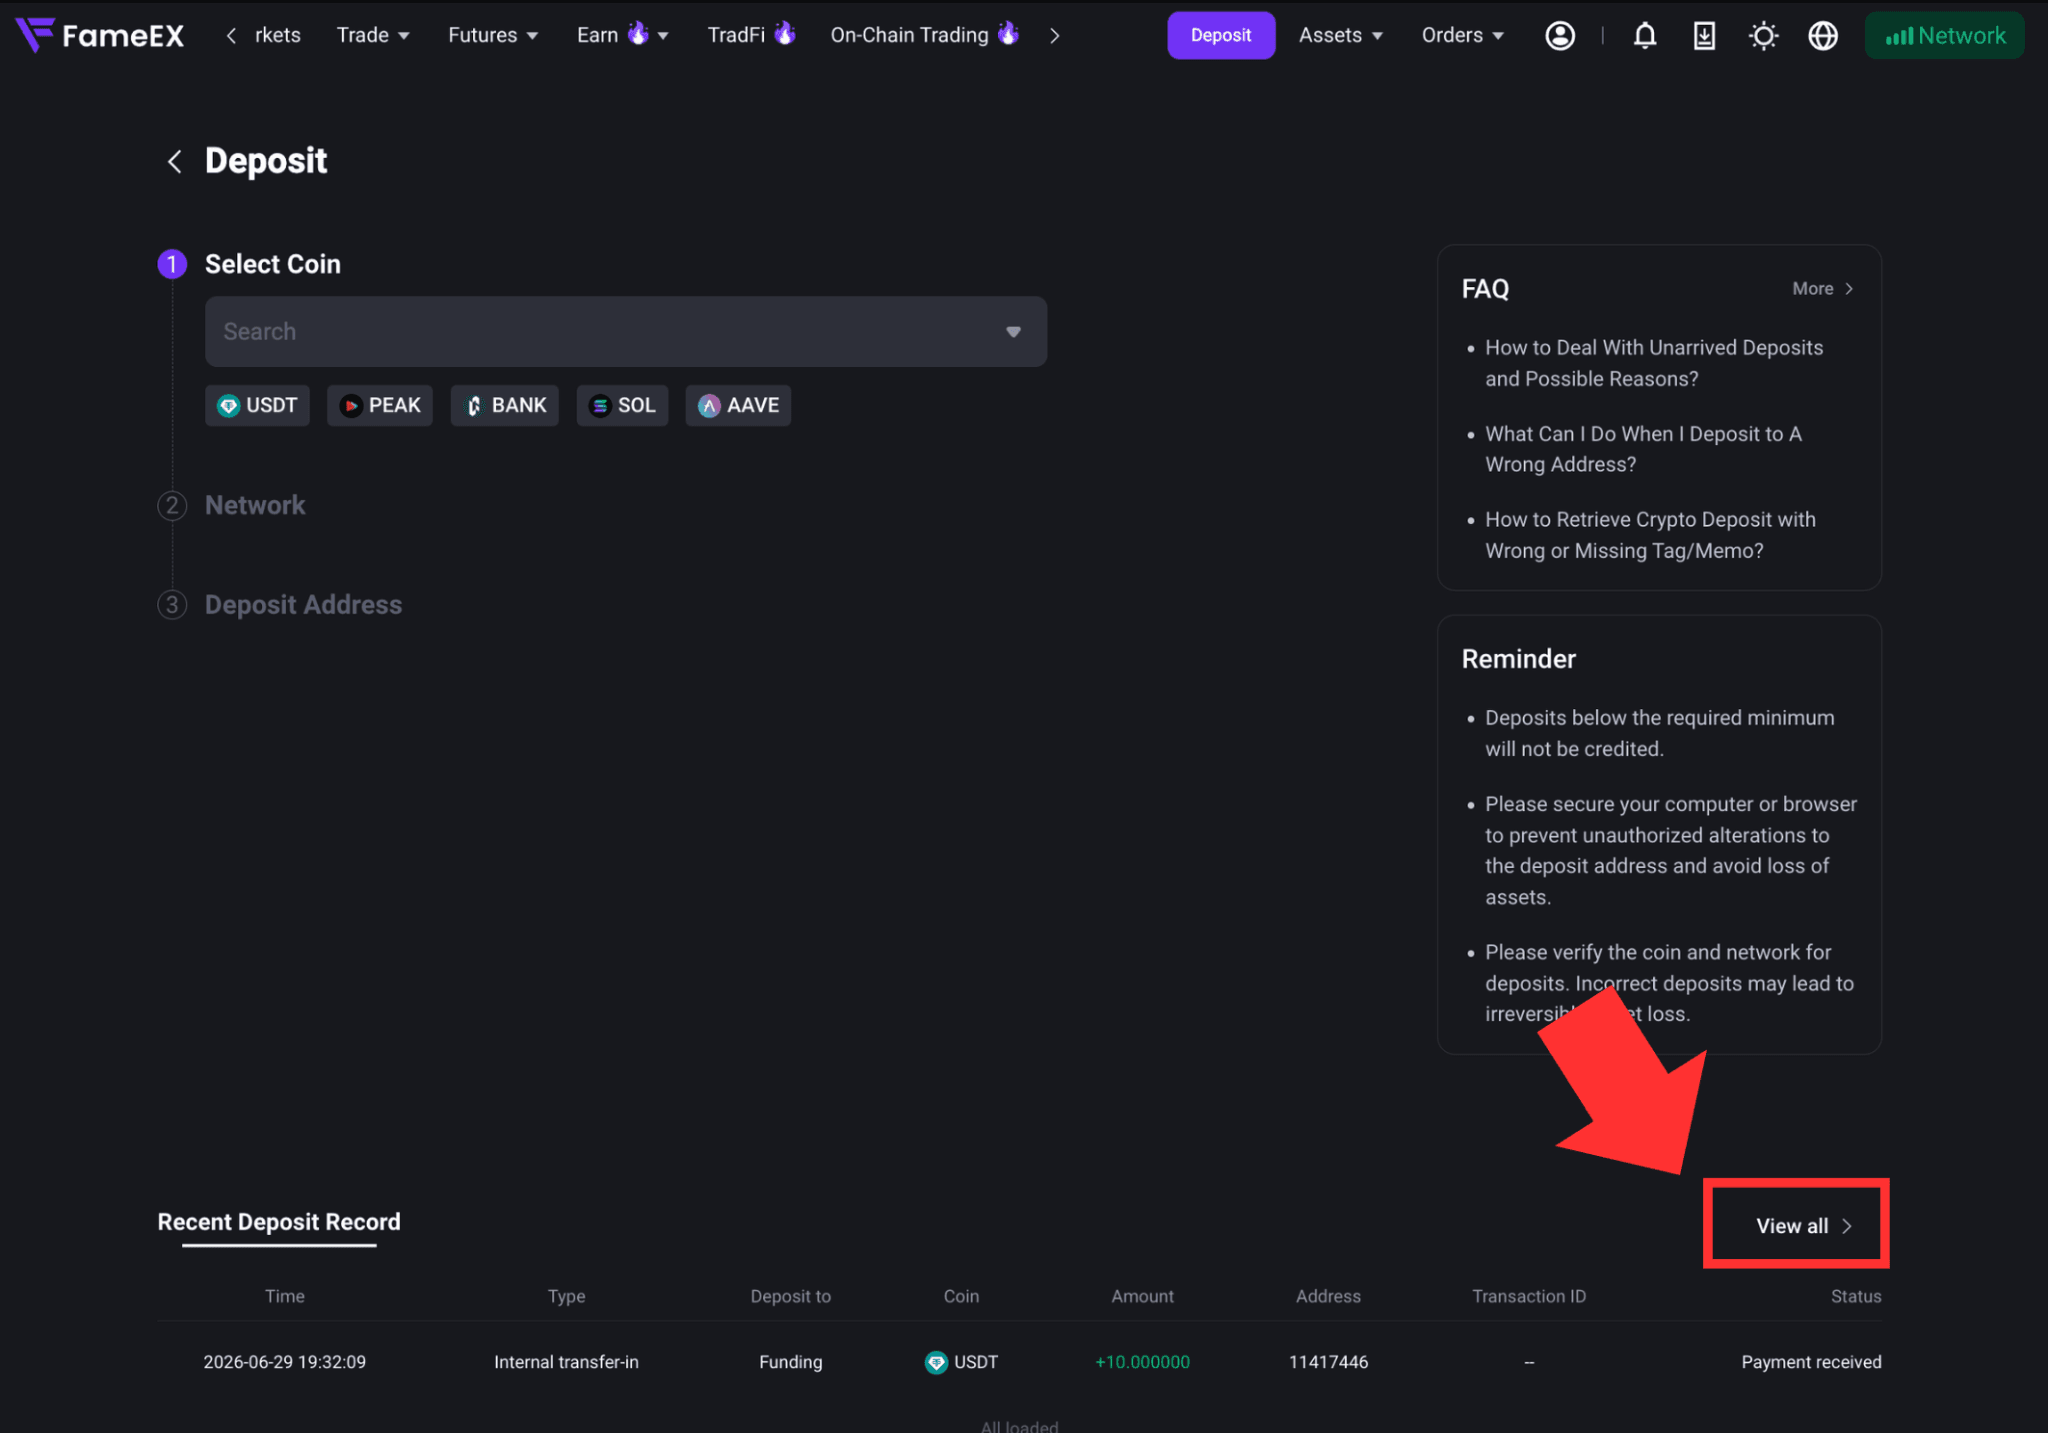This screenshot has width=2048, height=1433.
Task: Open the Futures dropdown menu
Action: [493, 35]
